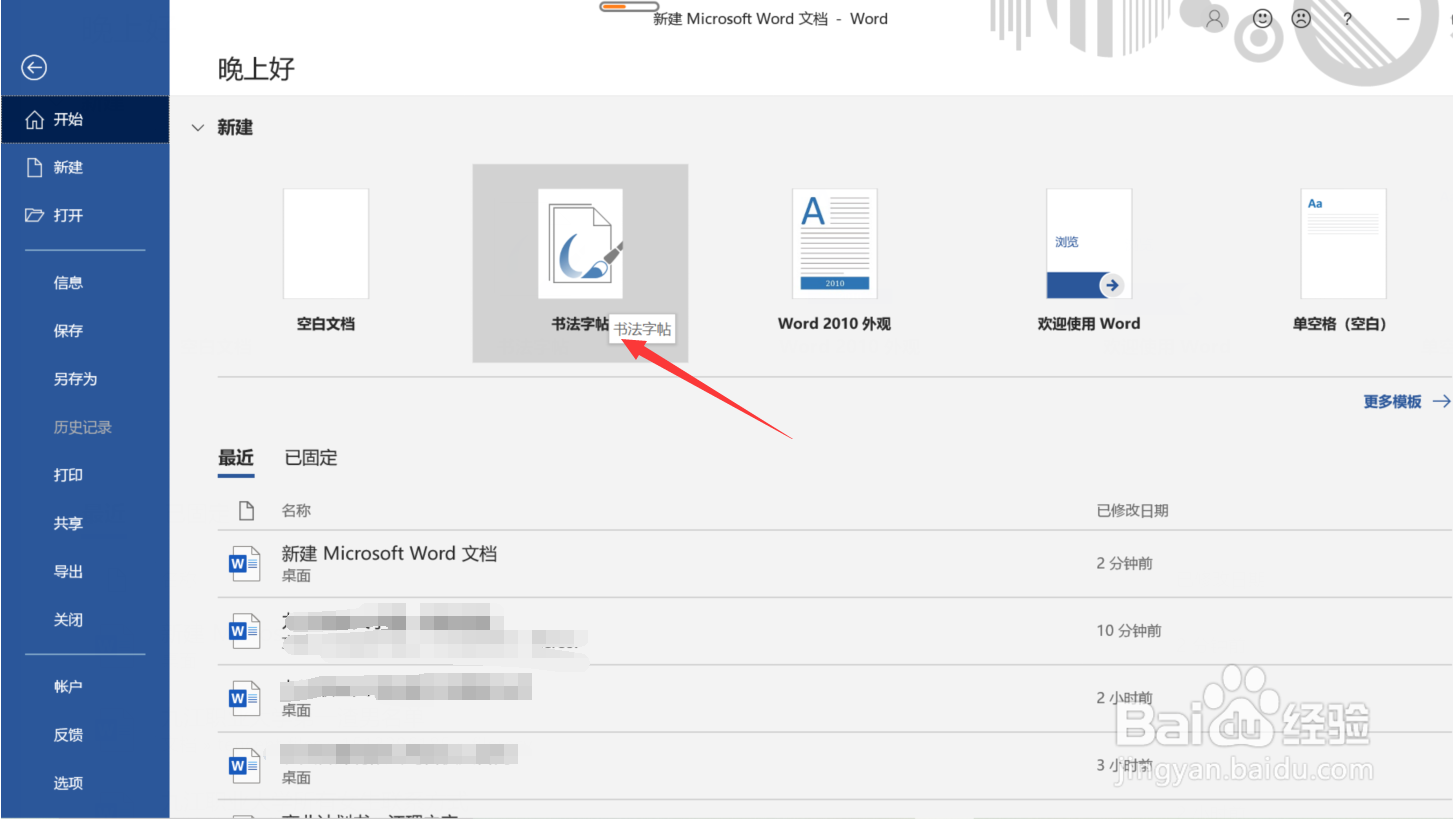
Task: Click the back arrow circle icon
Action: click(x=35, y=67)
